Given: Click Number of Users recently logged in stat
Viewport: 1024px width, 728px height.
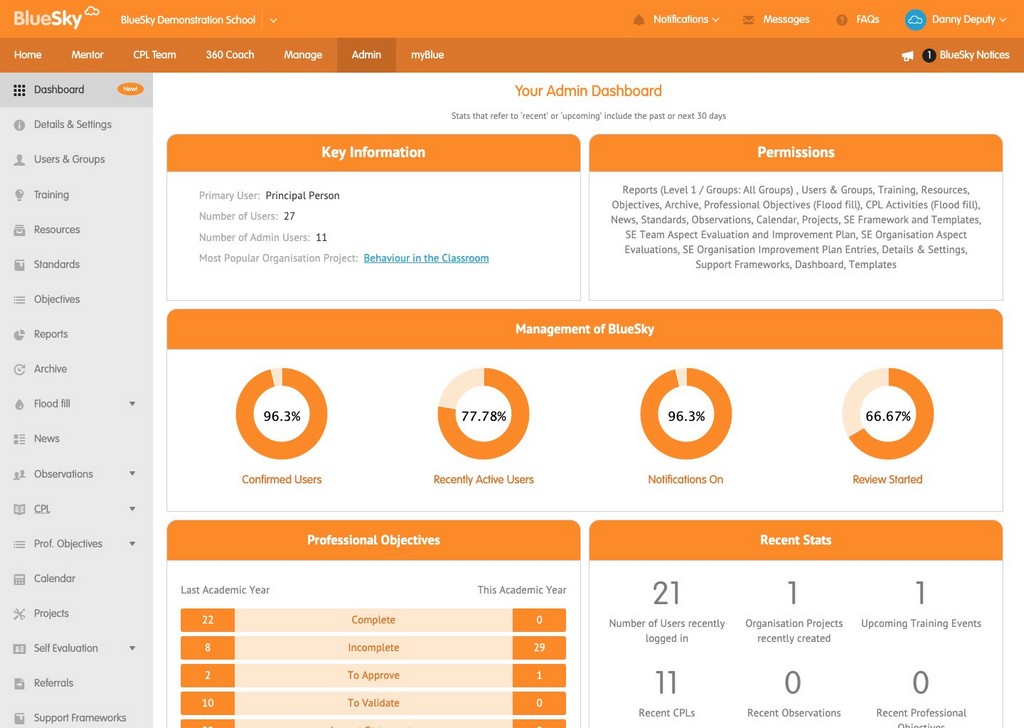Looking at the screenshot, I should [x=667, y=612].
